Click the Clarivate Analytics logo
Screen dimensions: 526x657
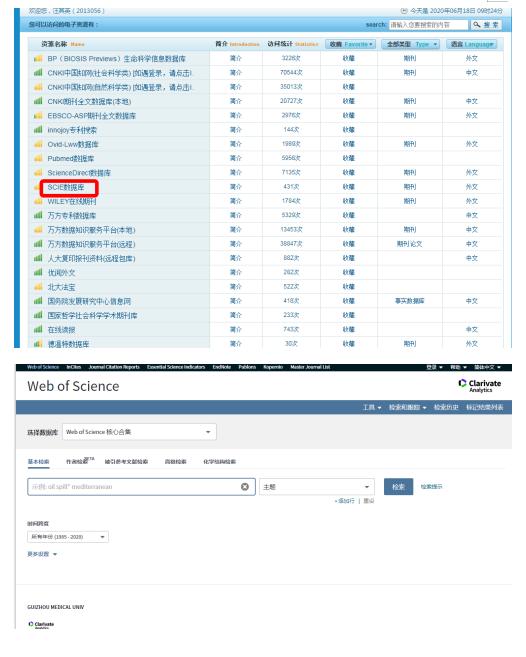[x=479, y=385]
